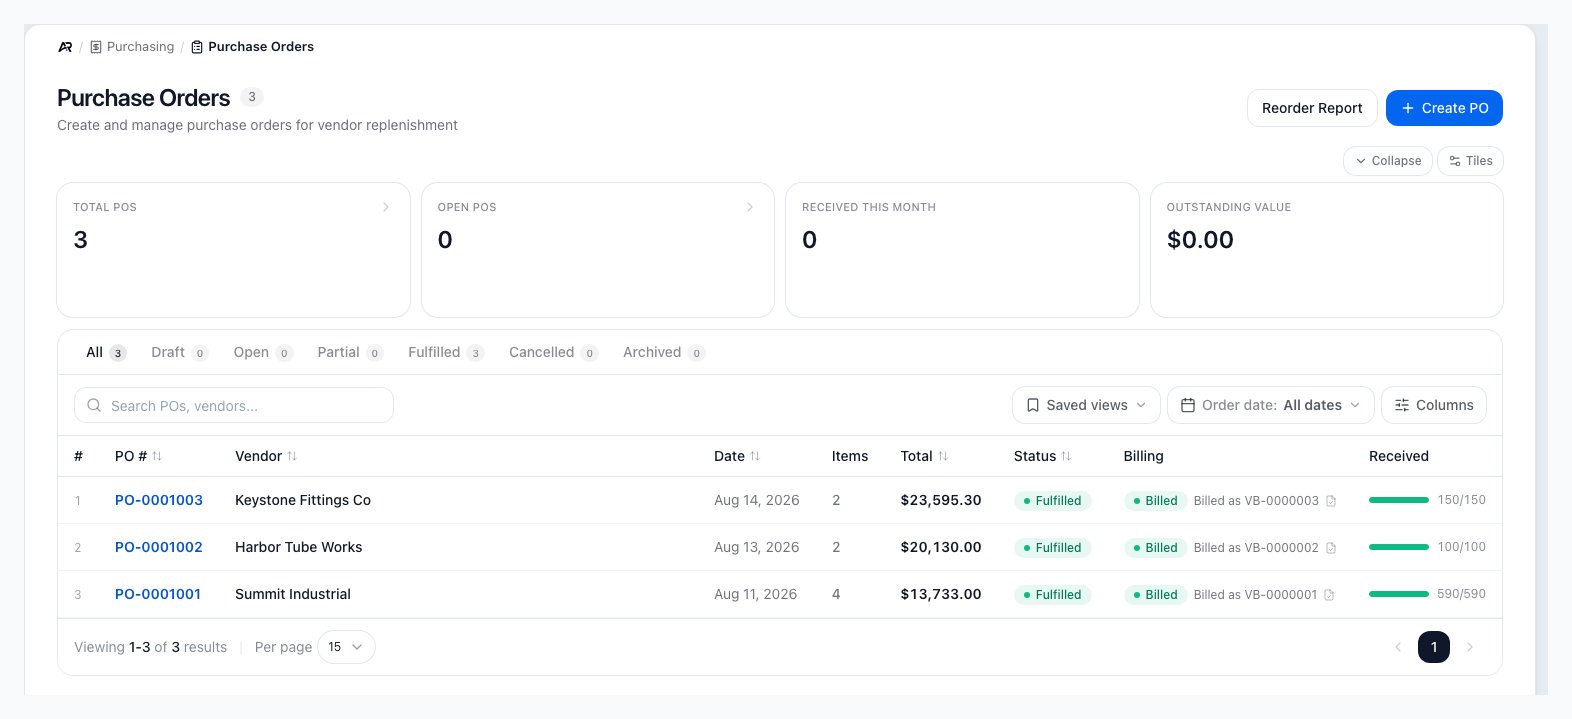Go to next page arrow
Screen dimensions: 1572x719
(1470, 647)
